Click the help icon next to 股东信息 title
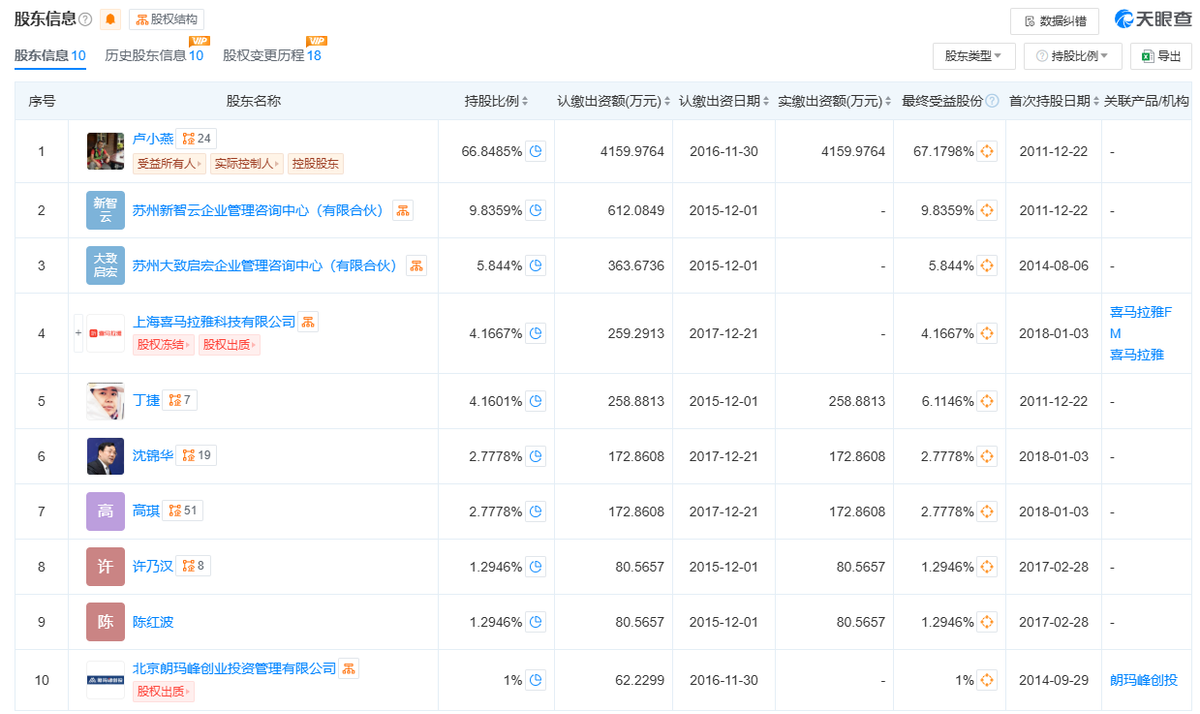1200x714 pixels. click(86, 19)
